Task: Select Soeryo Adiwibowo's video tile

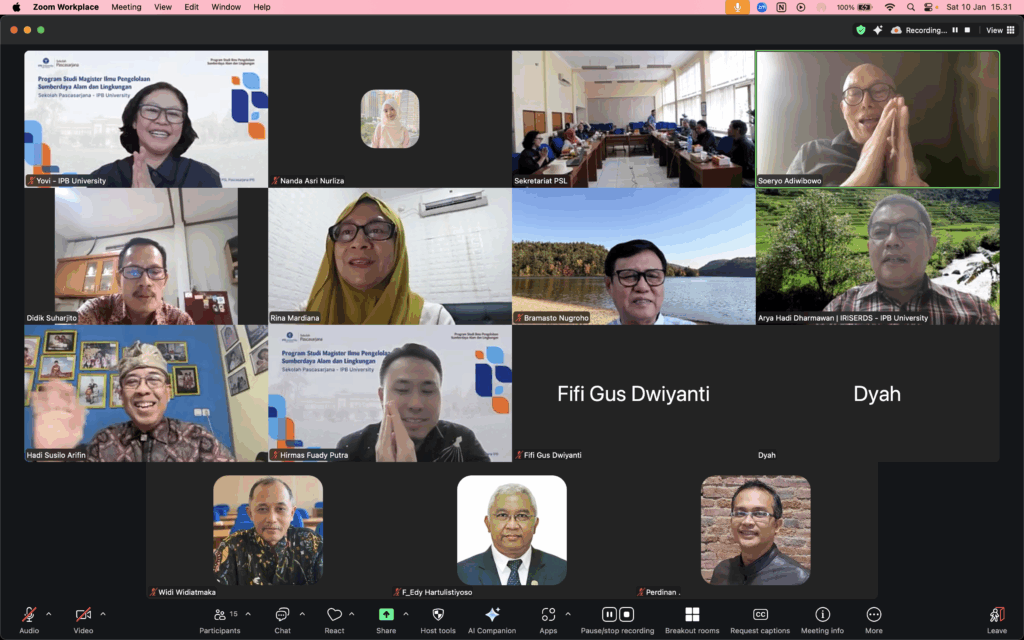Action: [x=877, y=119]
